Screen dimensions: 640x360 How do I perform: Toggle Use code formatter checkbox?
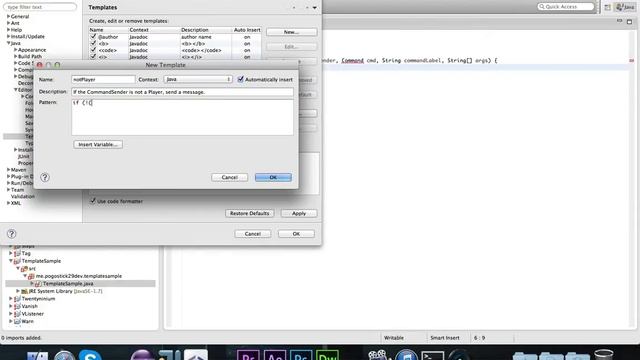point(93,201)
